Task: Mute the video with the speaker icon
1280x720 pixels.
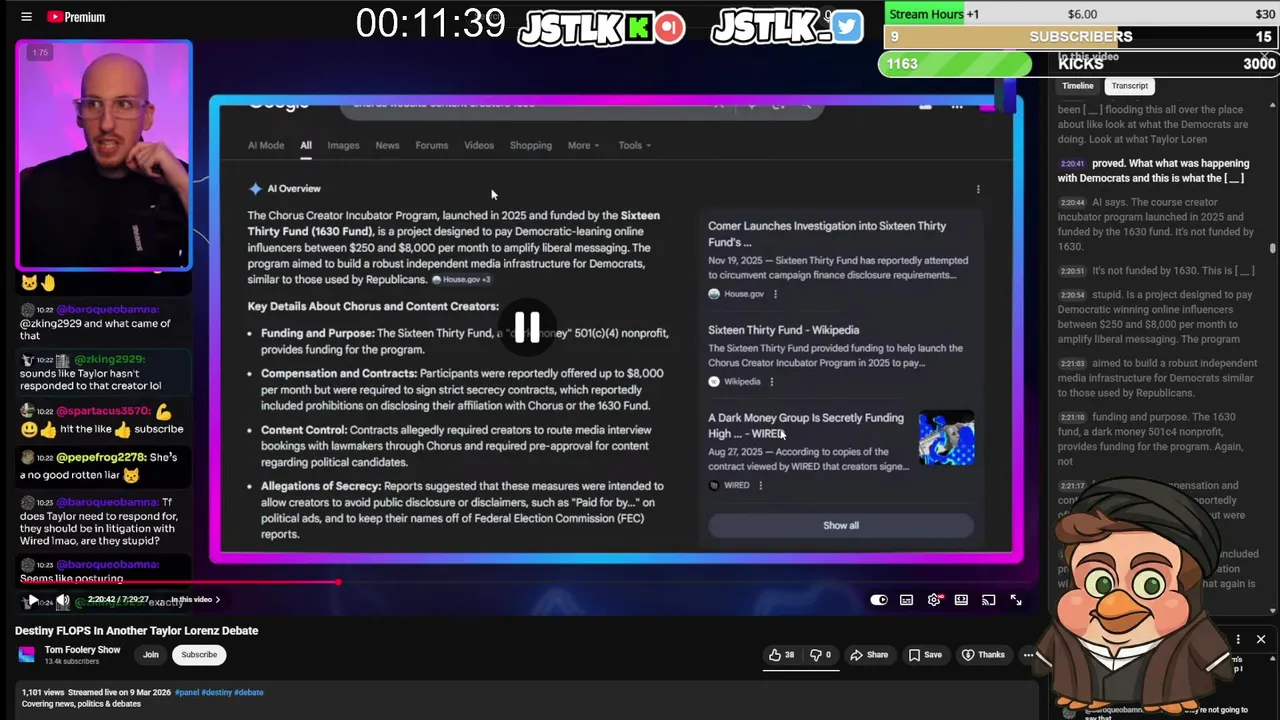Action: click(x=63, y=600)
